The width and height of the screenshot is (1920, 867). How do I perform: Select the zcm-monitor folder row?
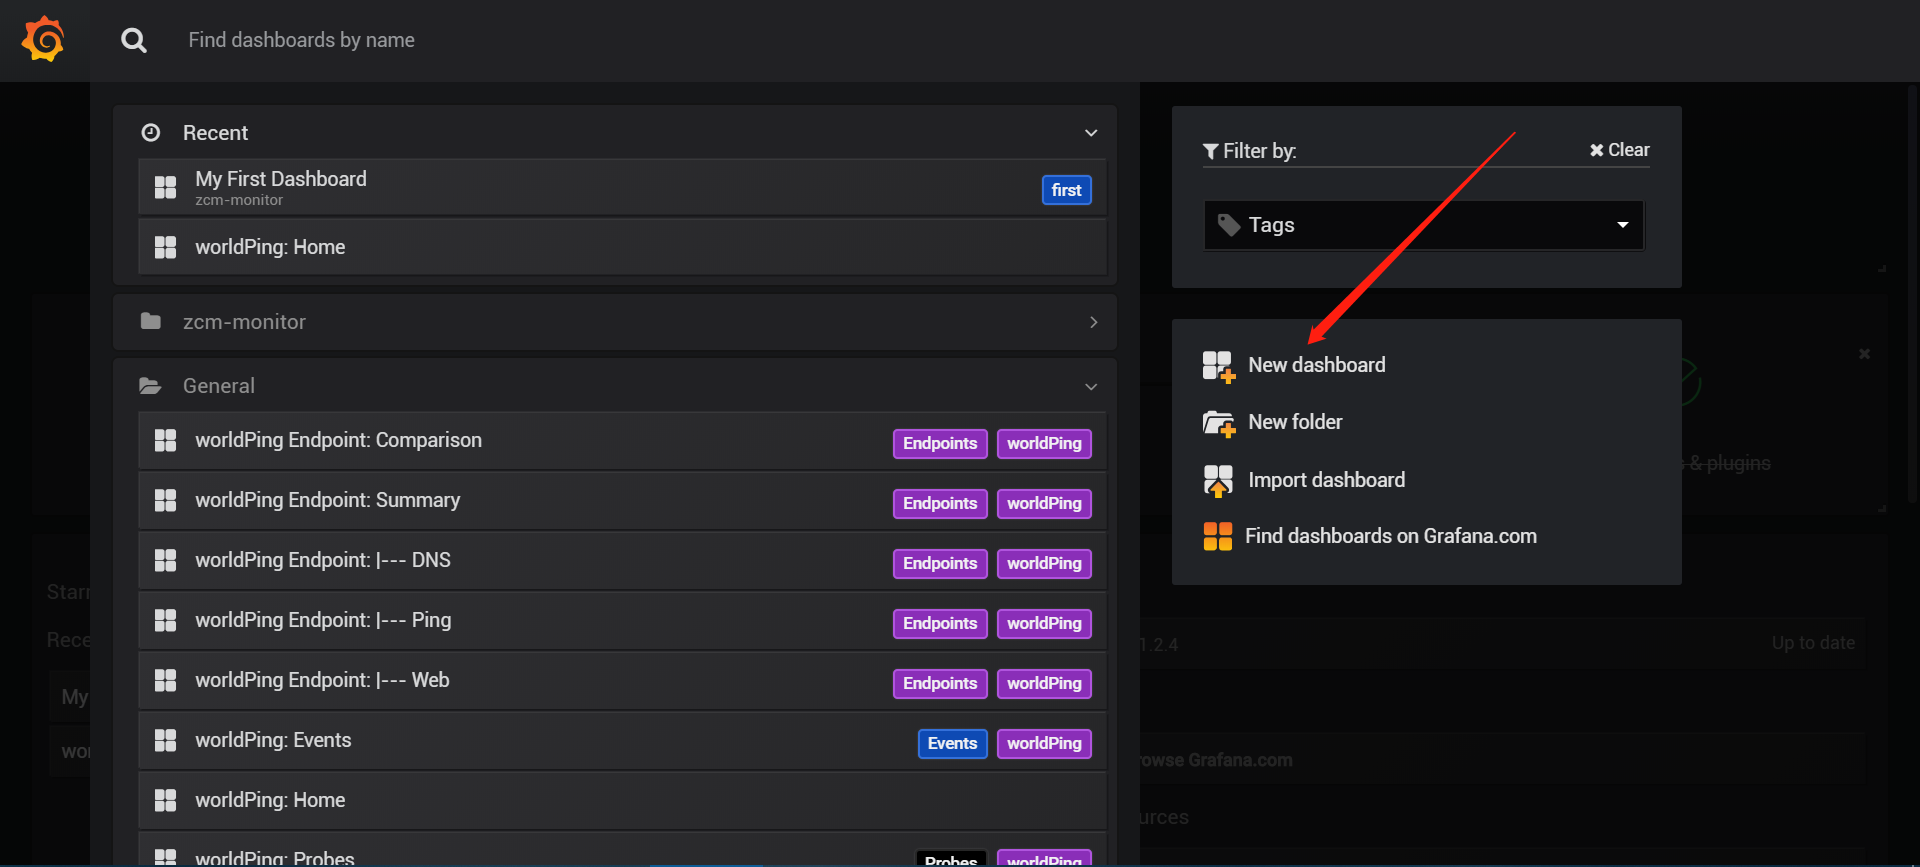614,322
